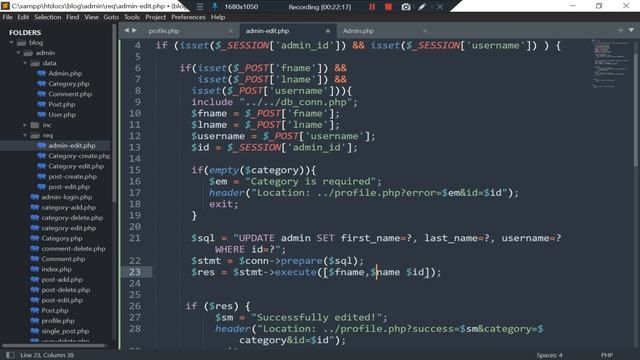Collapse the req folder
This screenshot has height=360, width=640.
(25, 135)
